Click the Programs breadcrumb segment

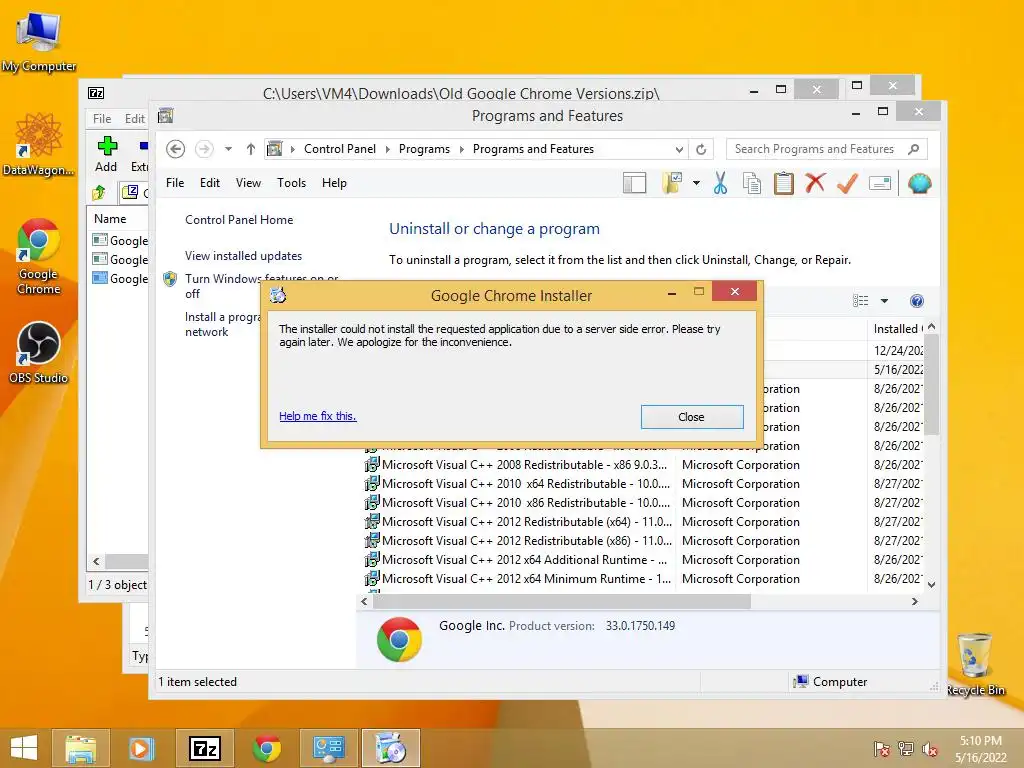(x=424, y=149)
